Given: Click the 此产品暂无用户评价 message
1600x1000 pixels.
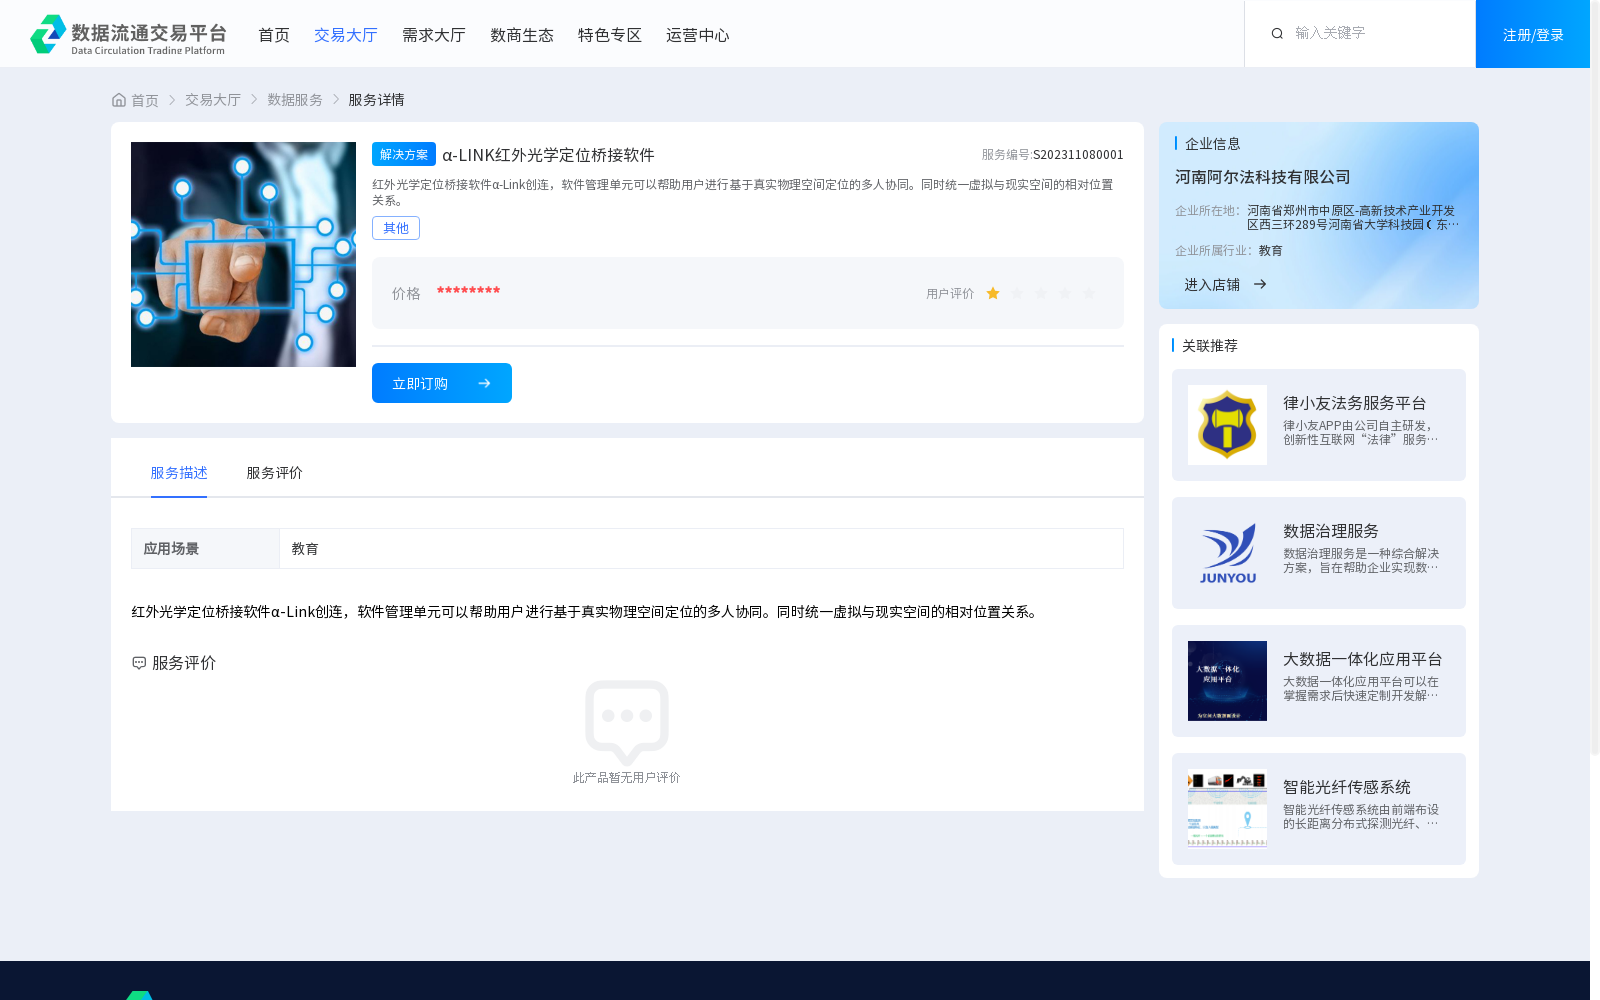Looking at the screenshot, I should tap(627, 778).
